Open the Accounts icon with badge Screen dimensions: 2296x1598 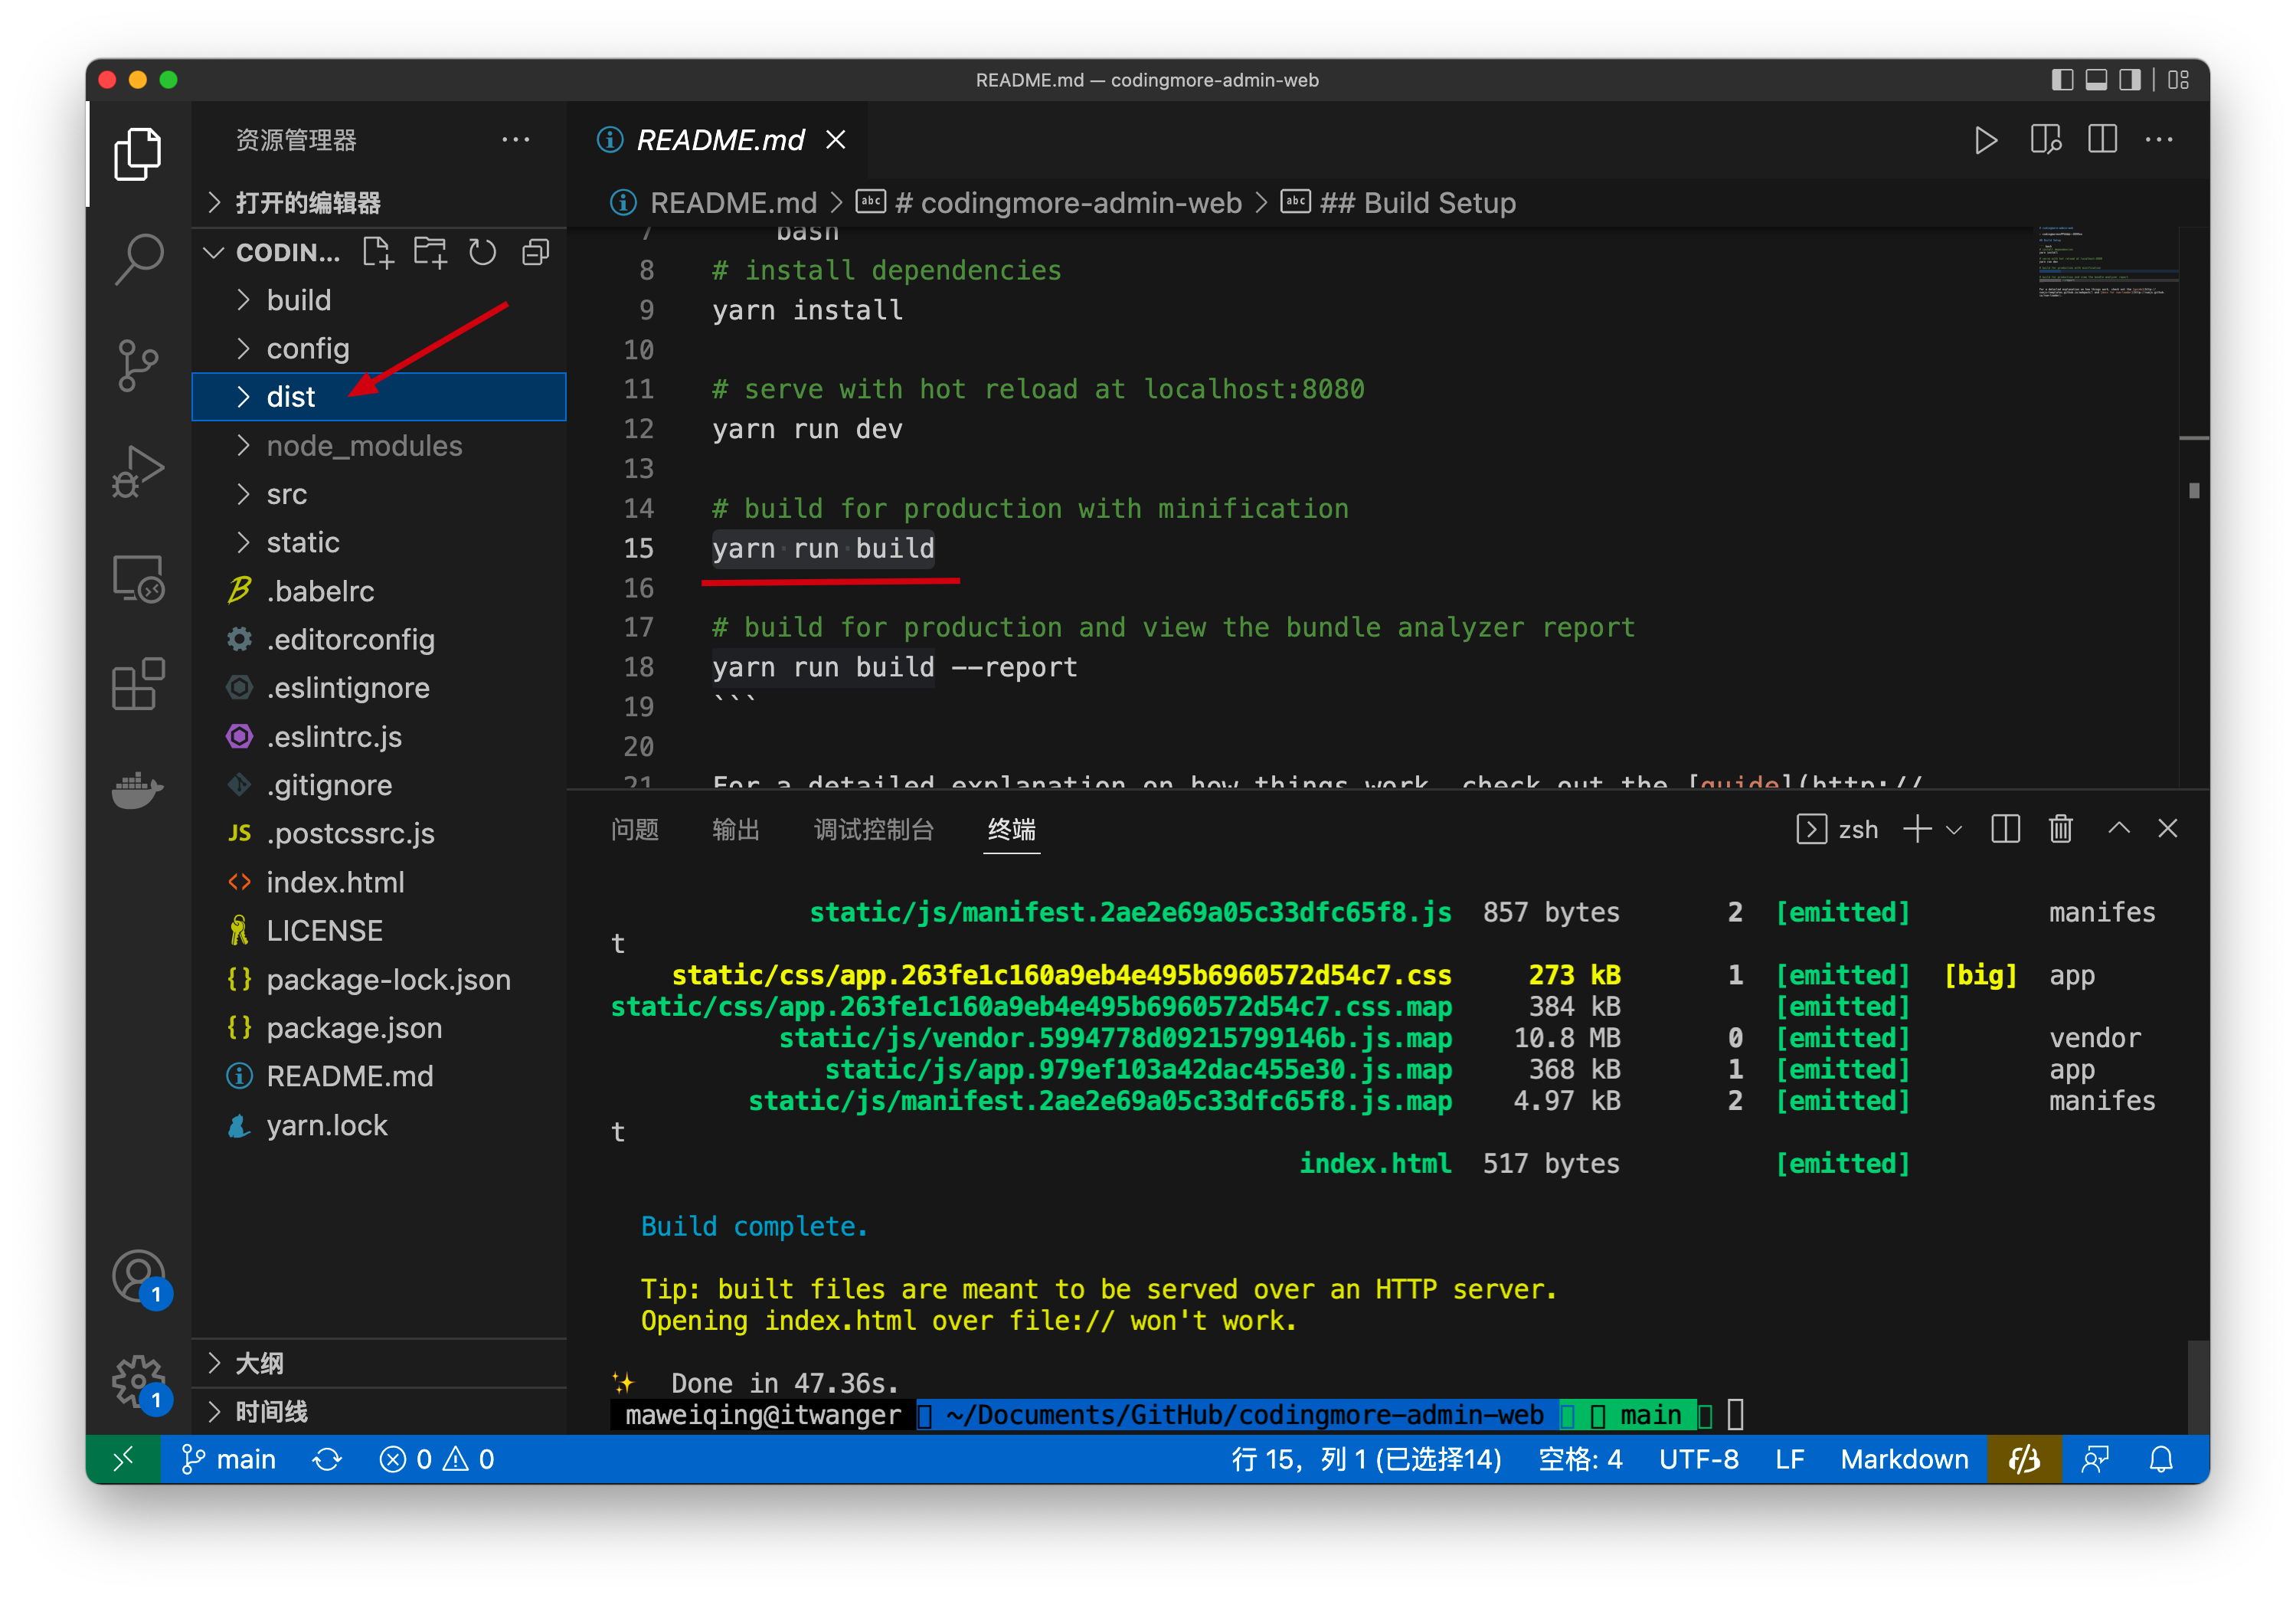[x=138, y=1277]
